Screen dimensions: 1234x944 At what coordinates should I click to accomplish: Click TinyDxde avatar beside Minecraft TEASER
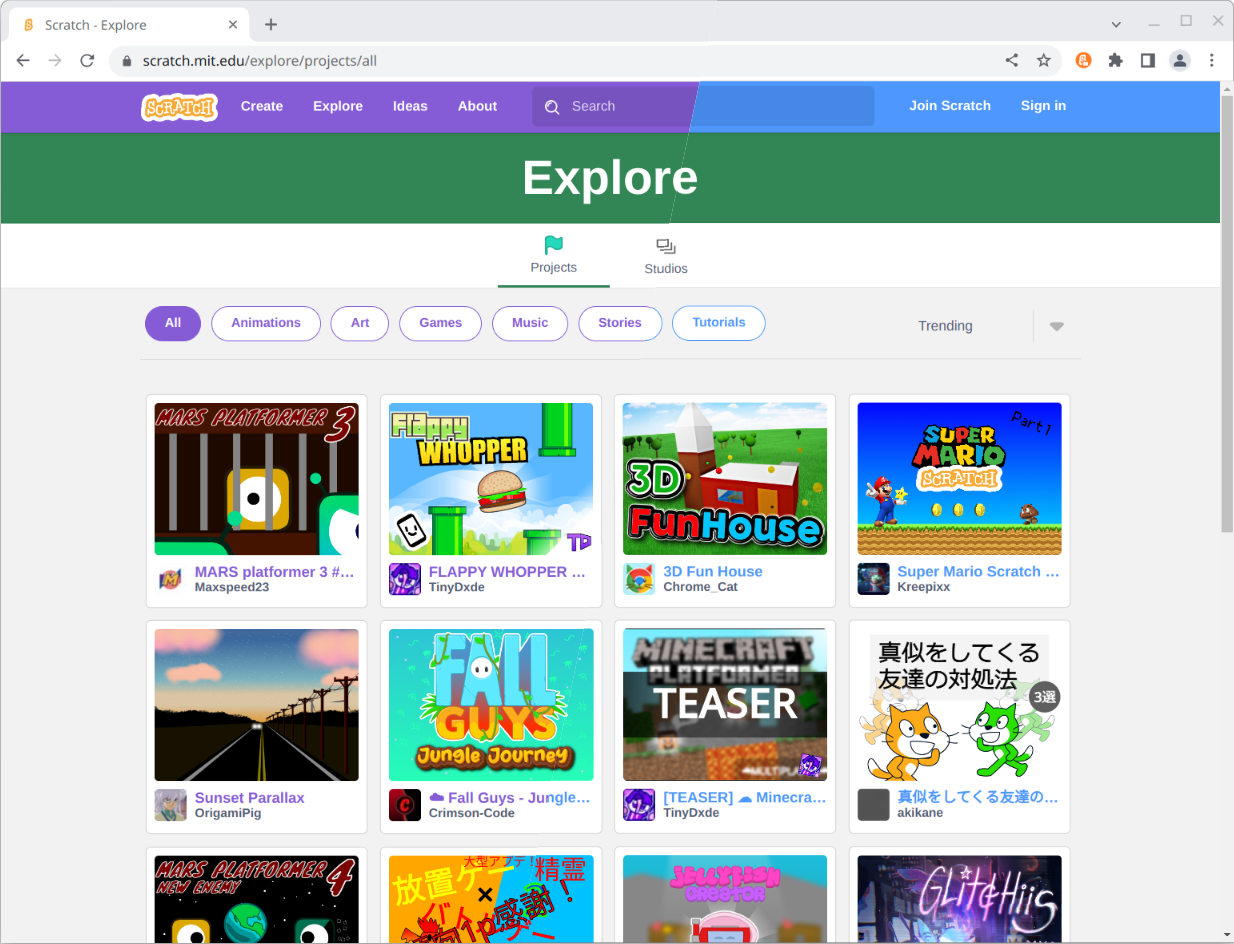639,805
